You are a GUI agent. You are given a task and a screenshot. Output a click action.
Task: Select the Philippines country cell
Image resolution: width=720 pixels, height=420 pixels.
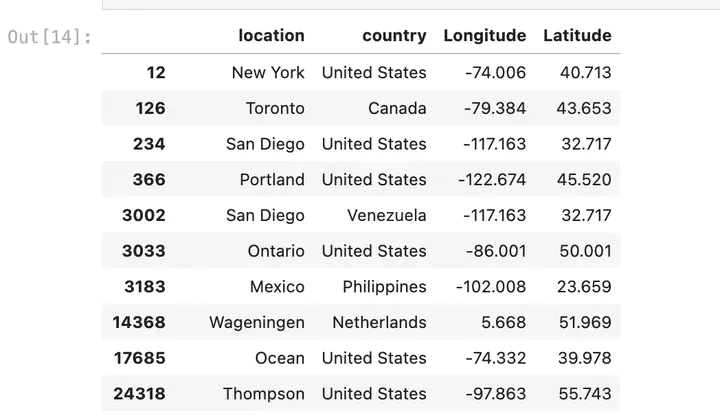click(x=384, y=287)
